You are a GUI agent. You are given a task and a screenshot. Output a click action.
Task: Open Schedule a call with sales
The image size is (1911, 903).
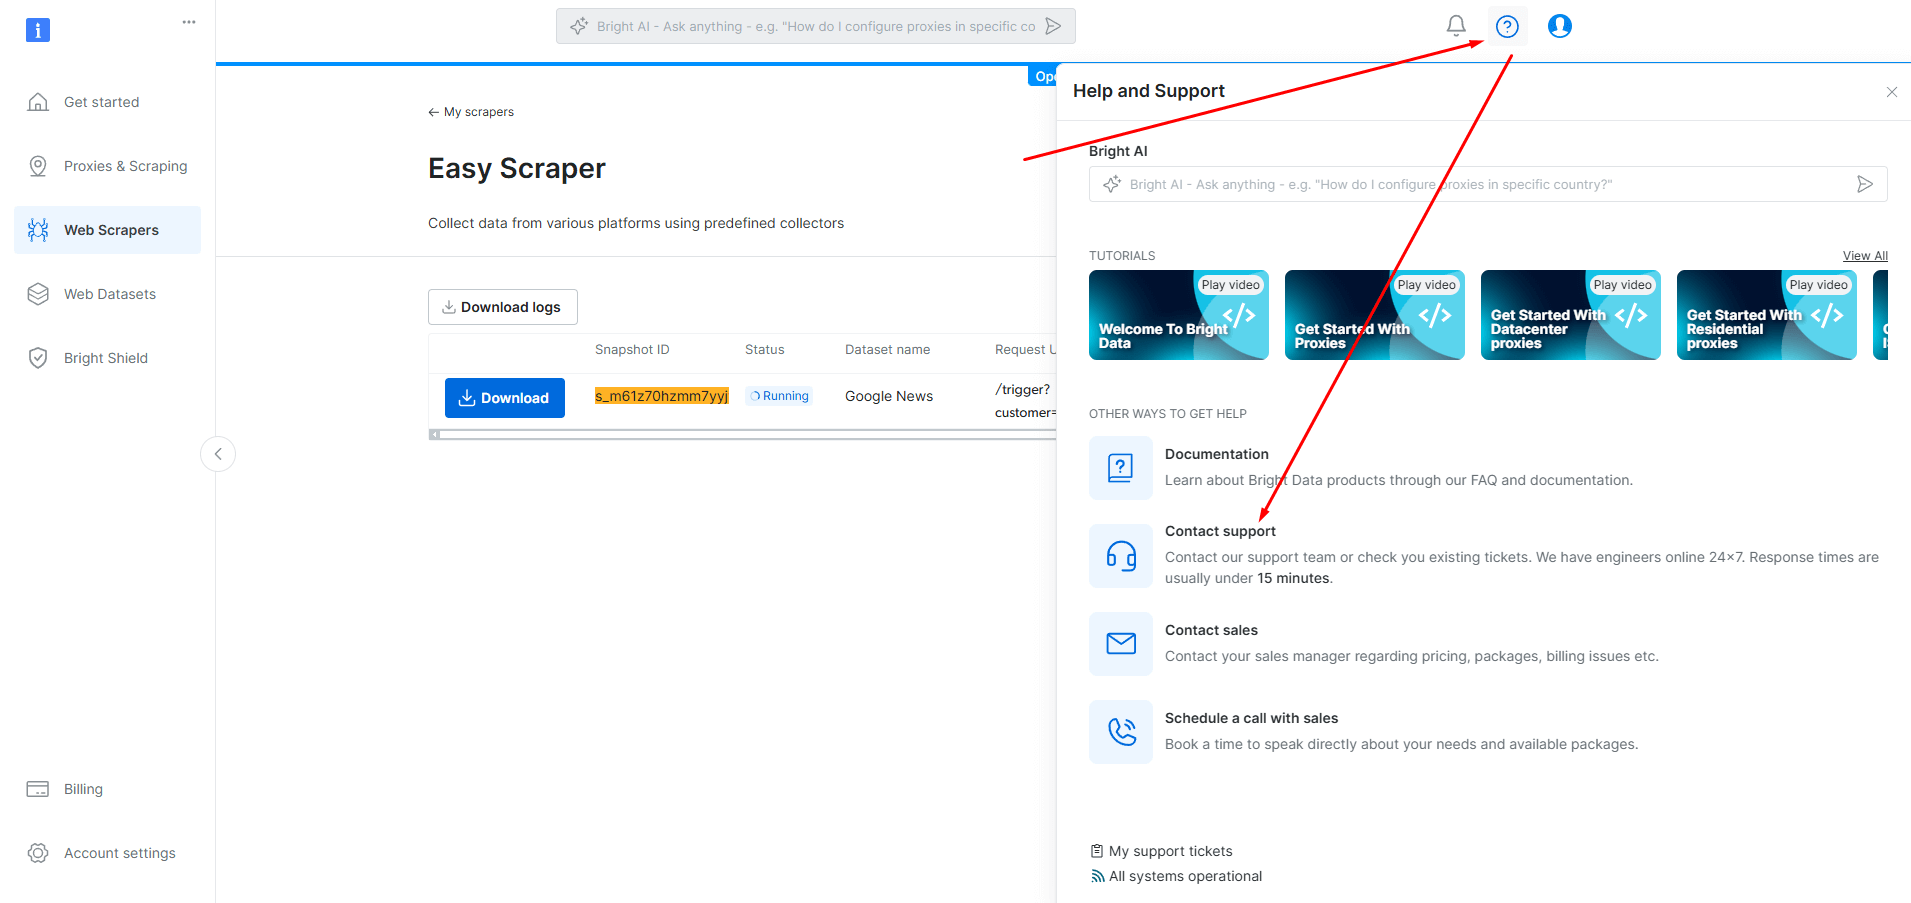[x=1251, y=718]
